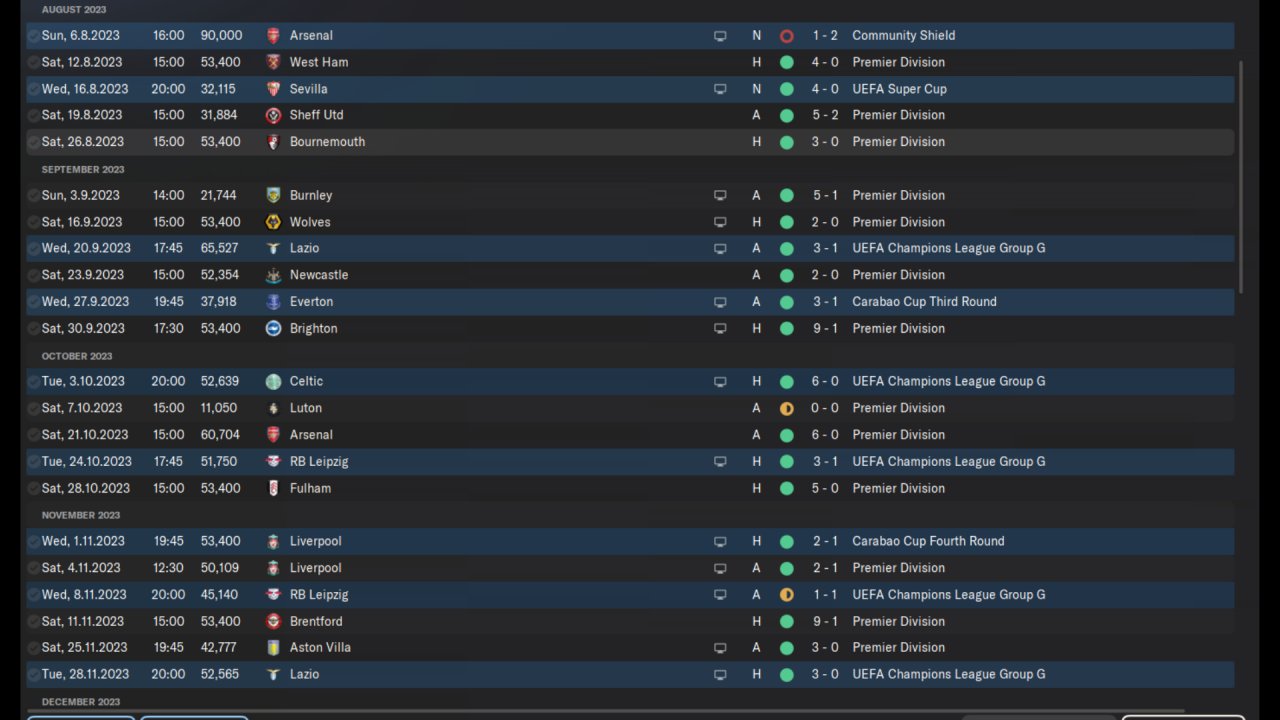Click the TV broadcast icon on Everton fixture
Viewport: 1280px width, 720px height.
(720, 302)
